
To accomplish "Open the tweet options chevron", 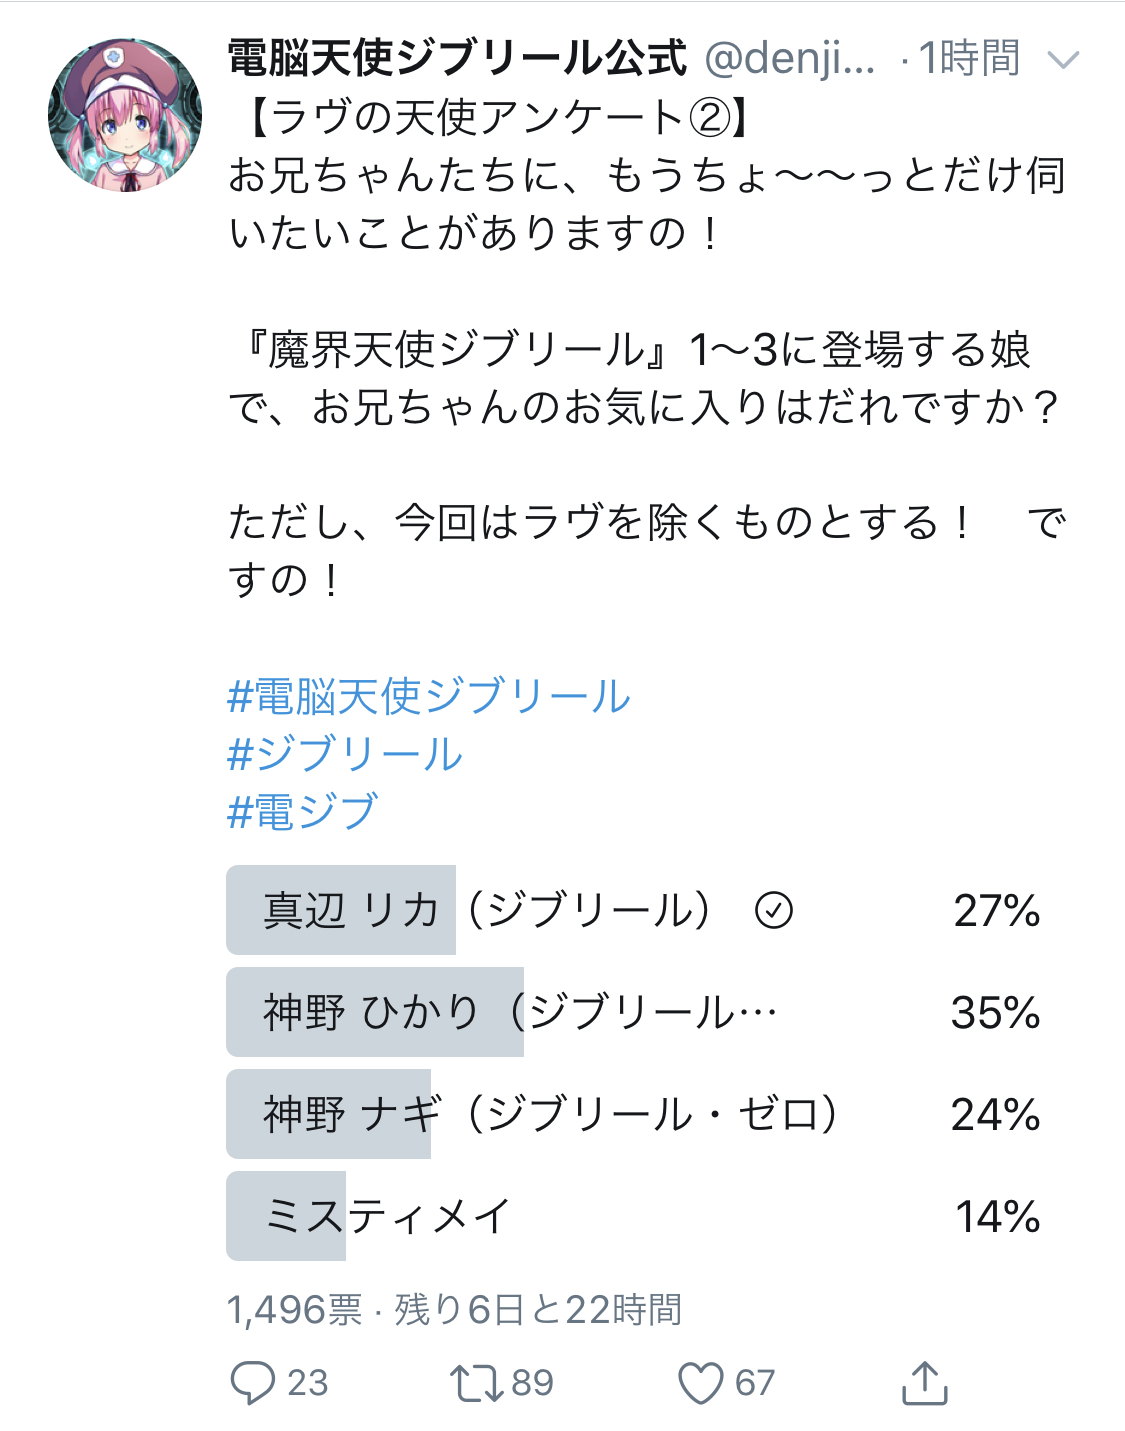I will (1063, 60).
